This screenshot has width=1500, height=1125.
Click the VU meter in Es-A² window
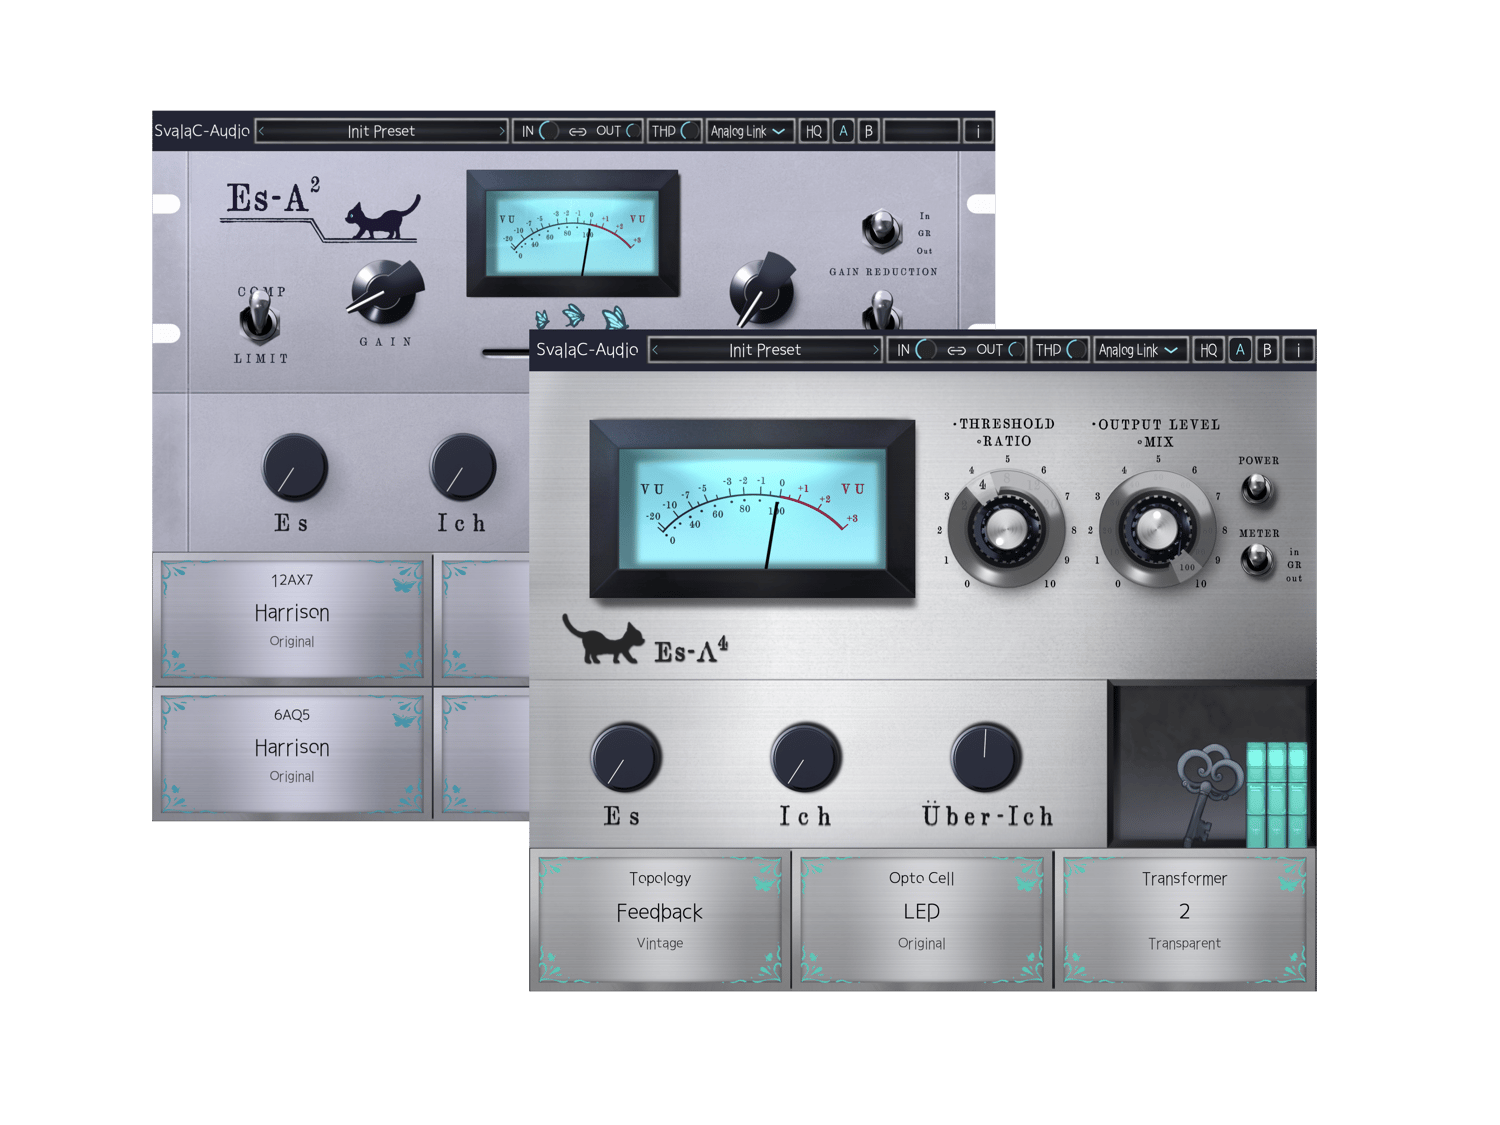[x=573, y=234]
